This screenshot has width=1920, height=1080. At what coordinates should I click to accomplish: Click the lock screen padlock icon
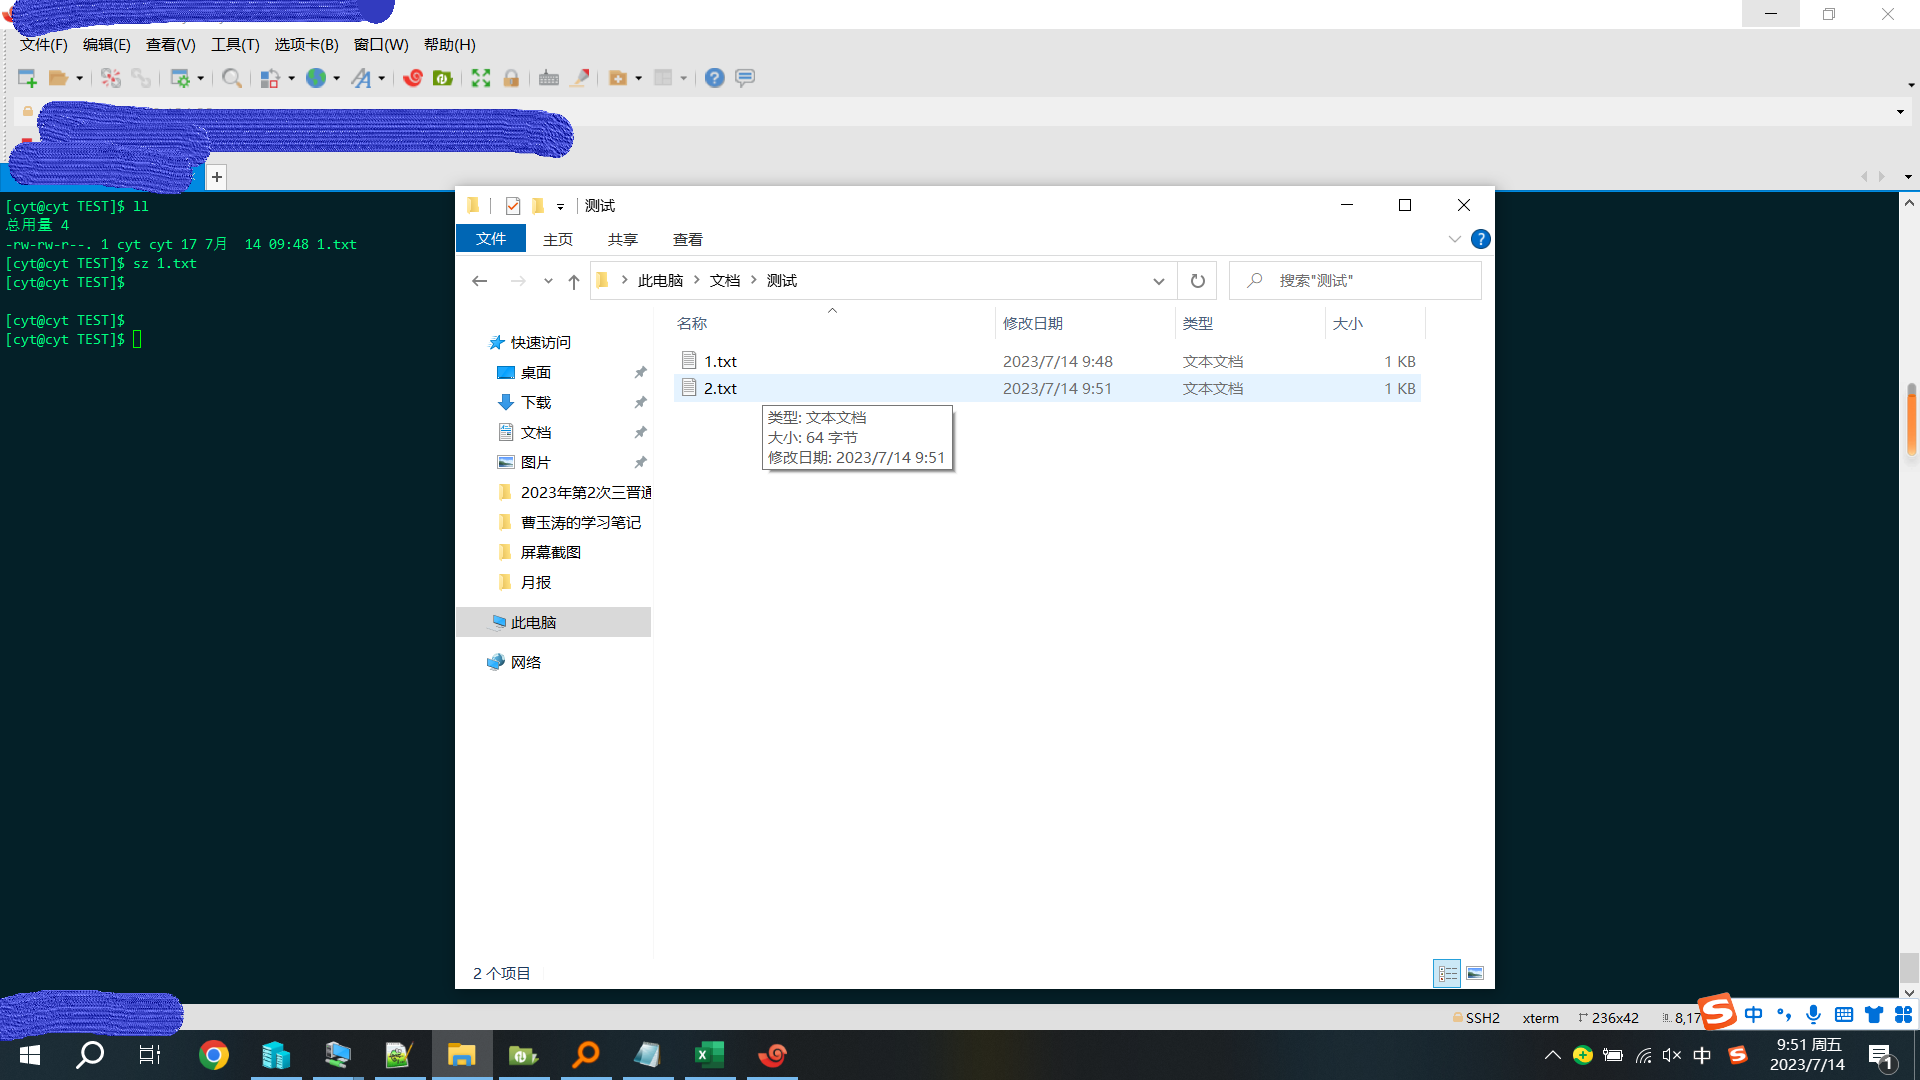tap(511, 78)
